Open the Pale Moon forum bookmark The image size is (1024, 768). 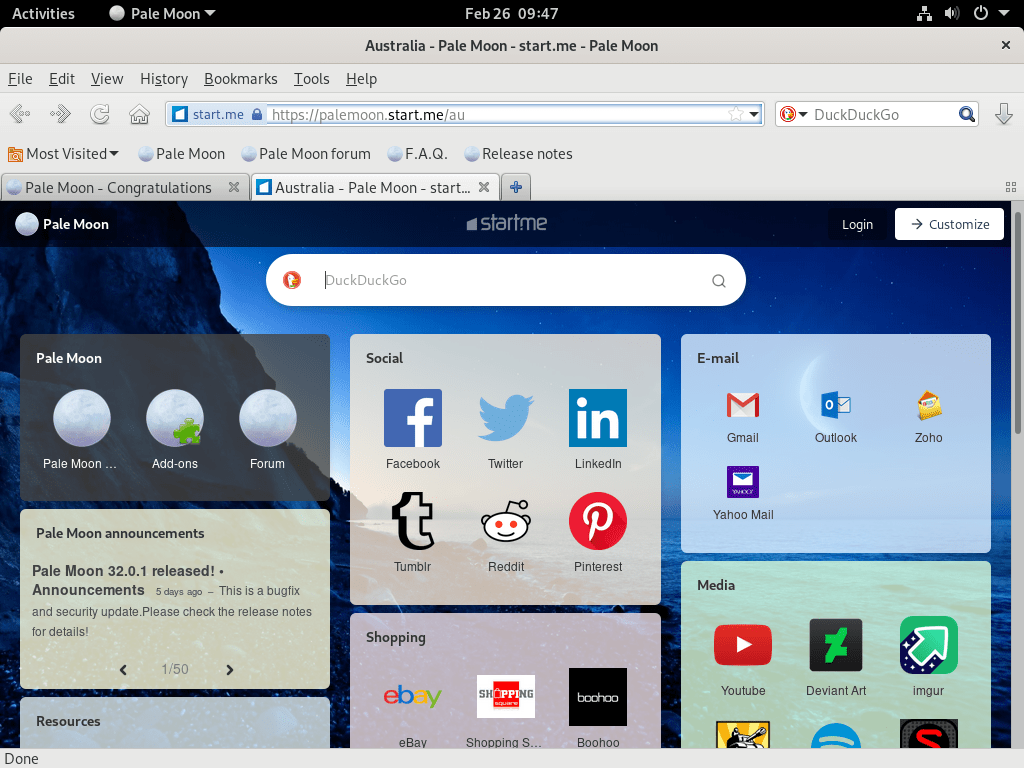tap(306, 154)
